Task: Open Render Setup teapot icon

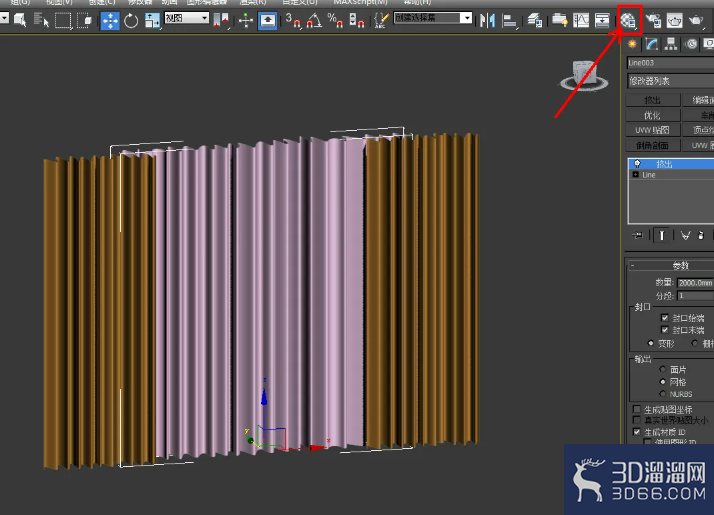Action: (653, 20)
